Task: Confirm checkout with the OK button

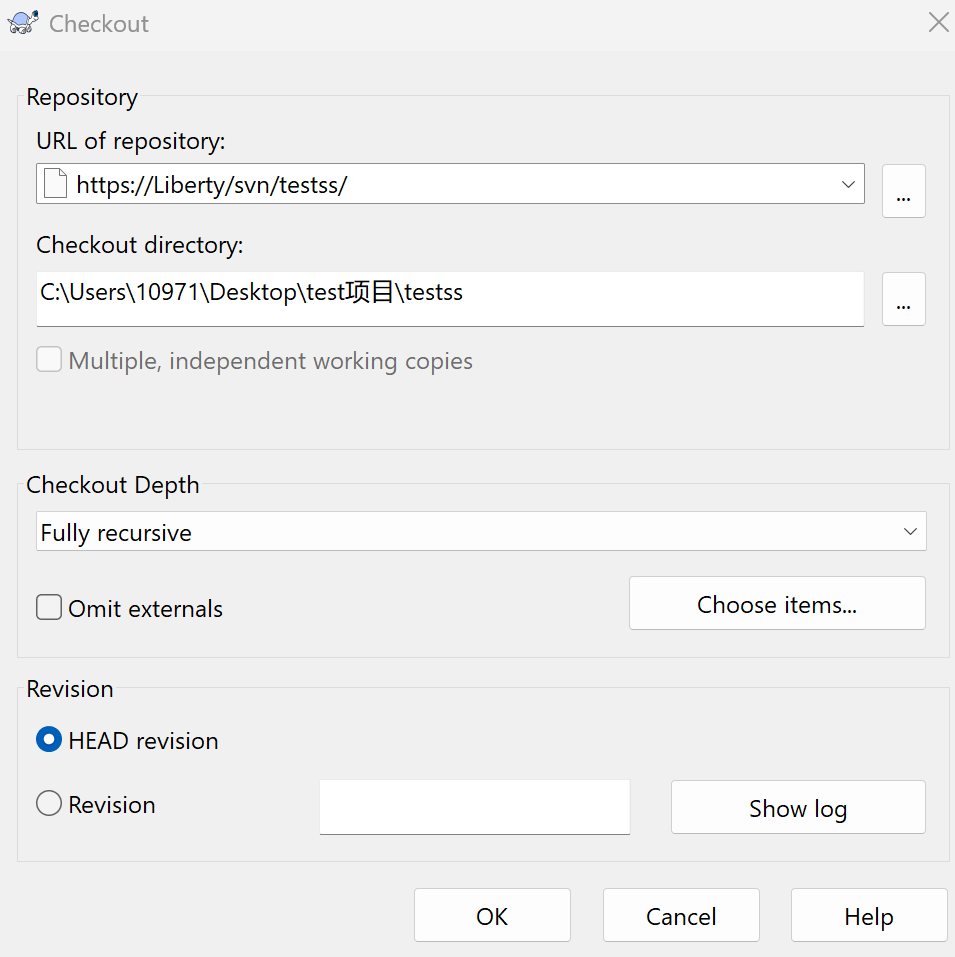Action: [492, 916]
